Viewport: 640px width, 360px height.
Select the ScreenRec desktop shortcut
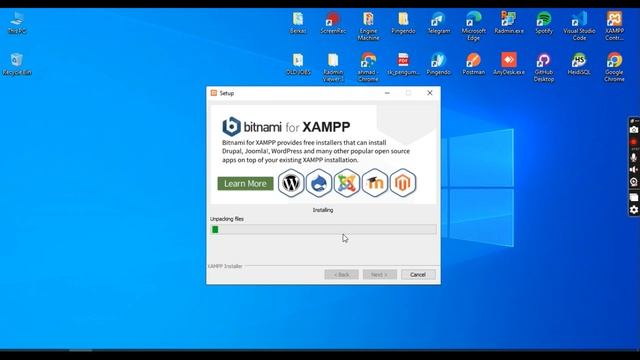point(333,23)
